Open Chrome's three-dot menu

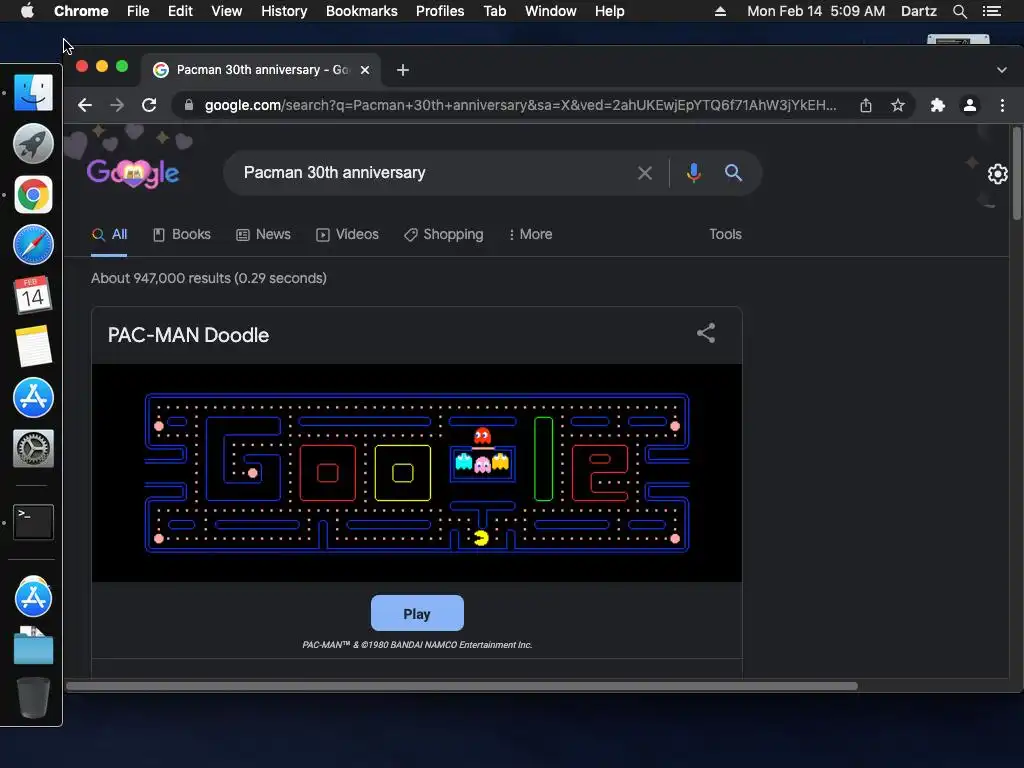point(1002,105)
